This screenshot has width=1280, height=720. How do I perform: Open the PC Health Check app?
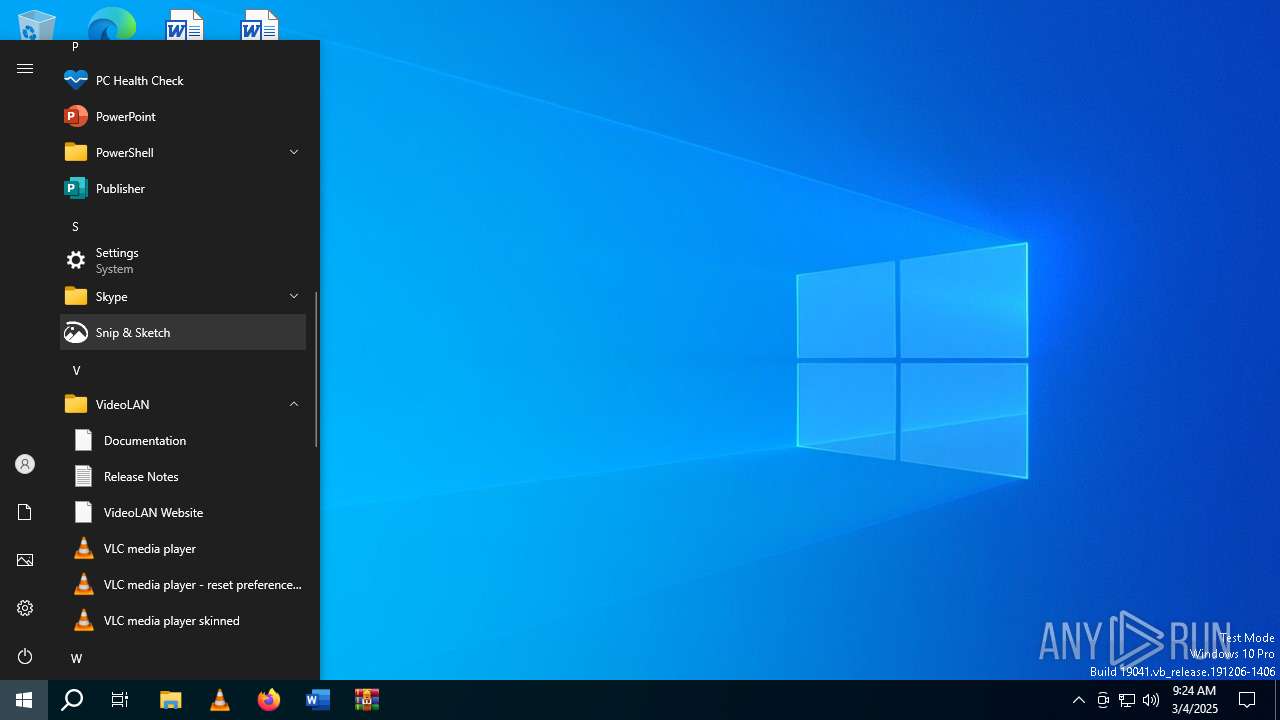(183, 80)
